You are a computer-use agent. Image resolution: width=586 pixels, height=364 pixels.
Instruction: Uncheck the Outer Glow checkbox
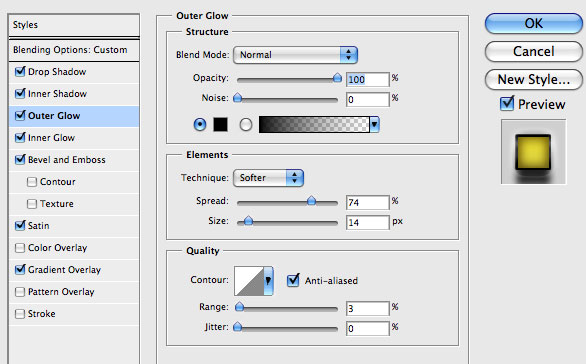click(x=20, y=115)
